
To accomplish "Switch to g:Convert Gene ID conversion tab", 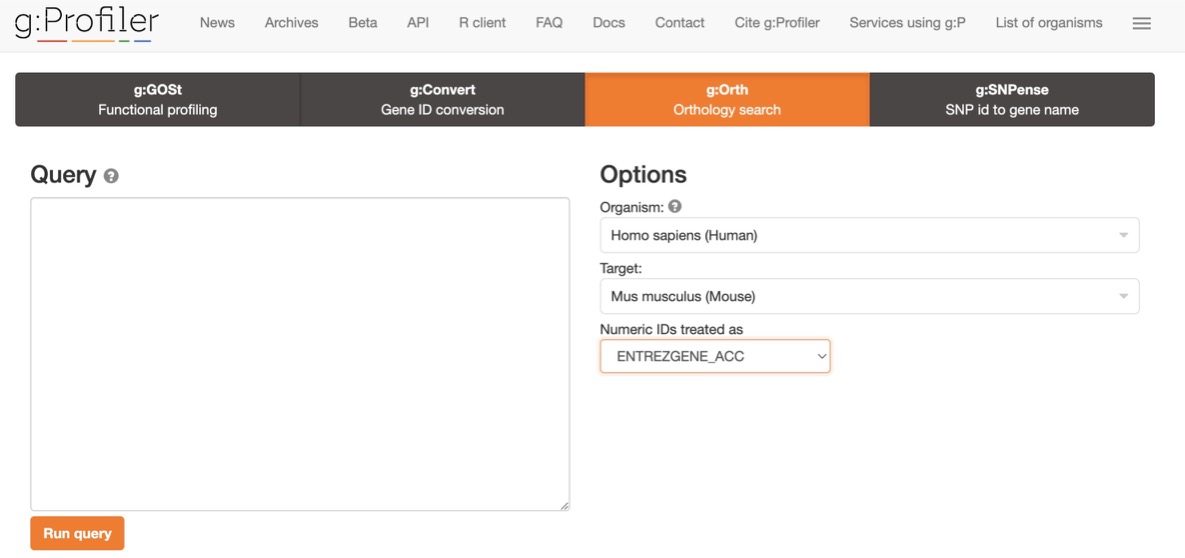I will [443, 100].
